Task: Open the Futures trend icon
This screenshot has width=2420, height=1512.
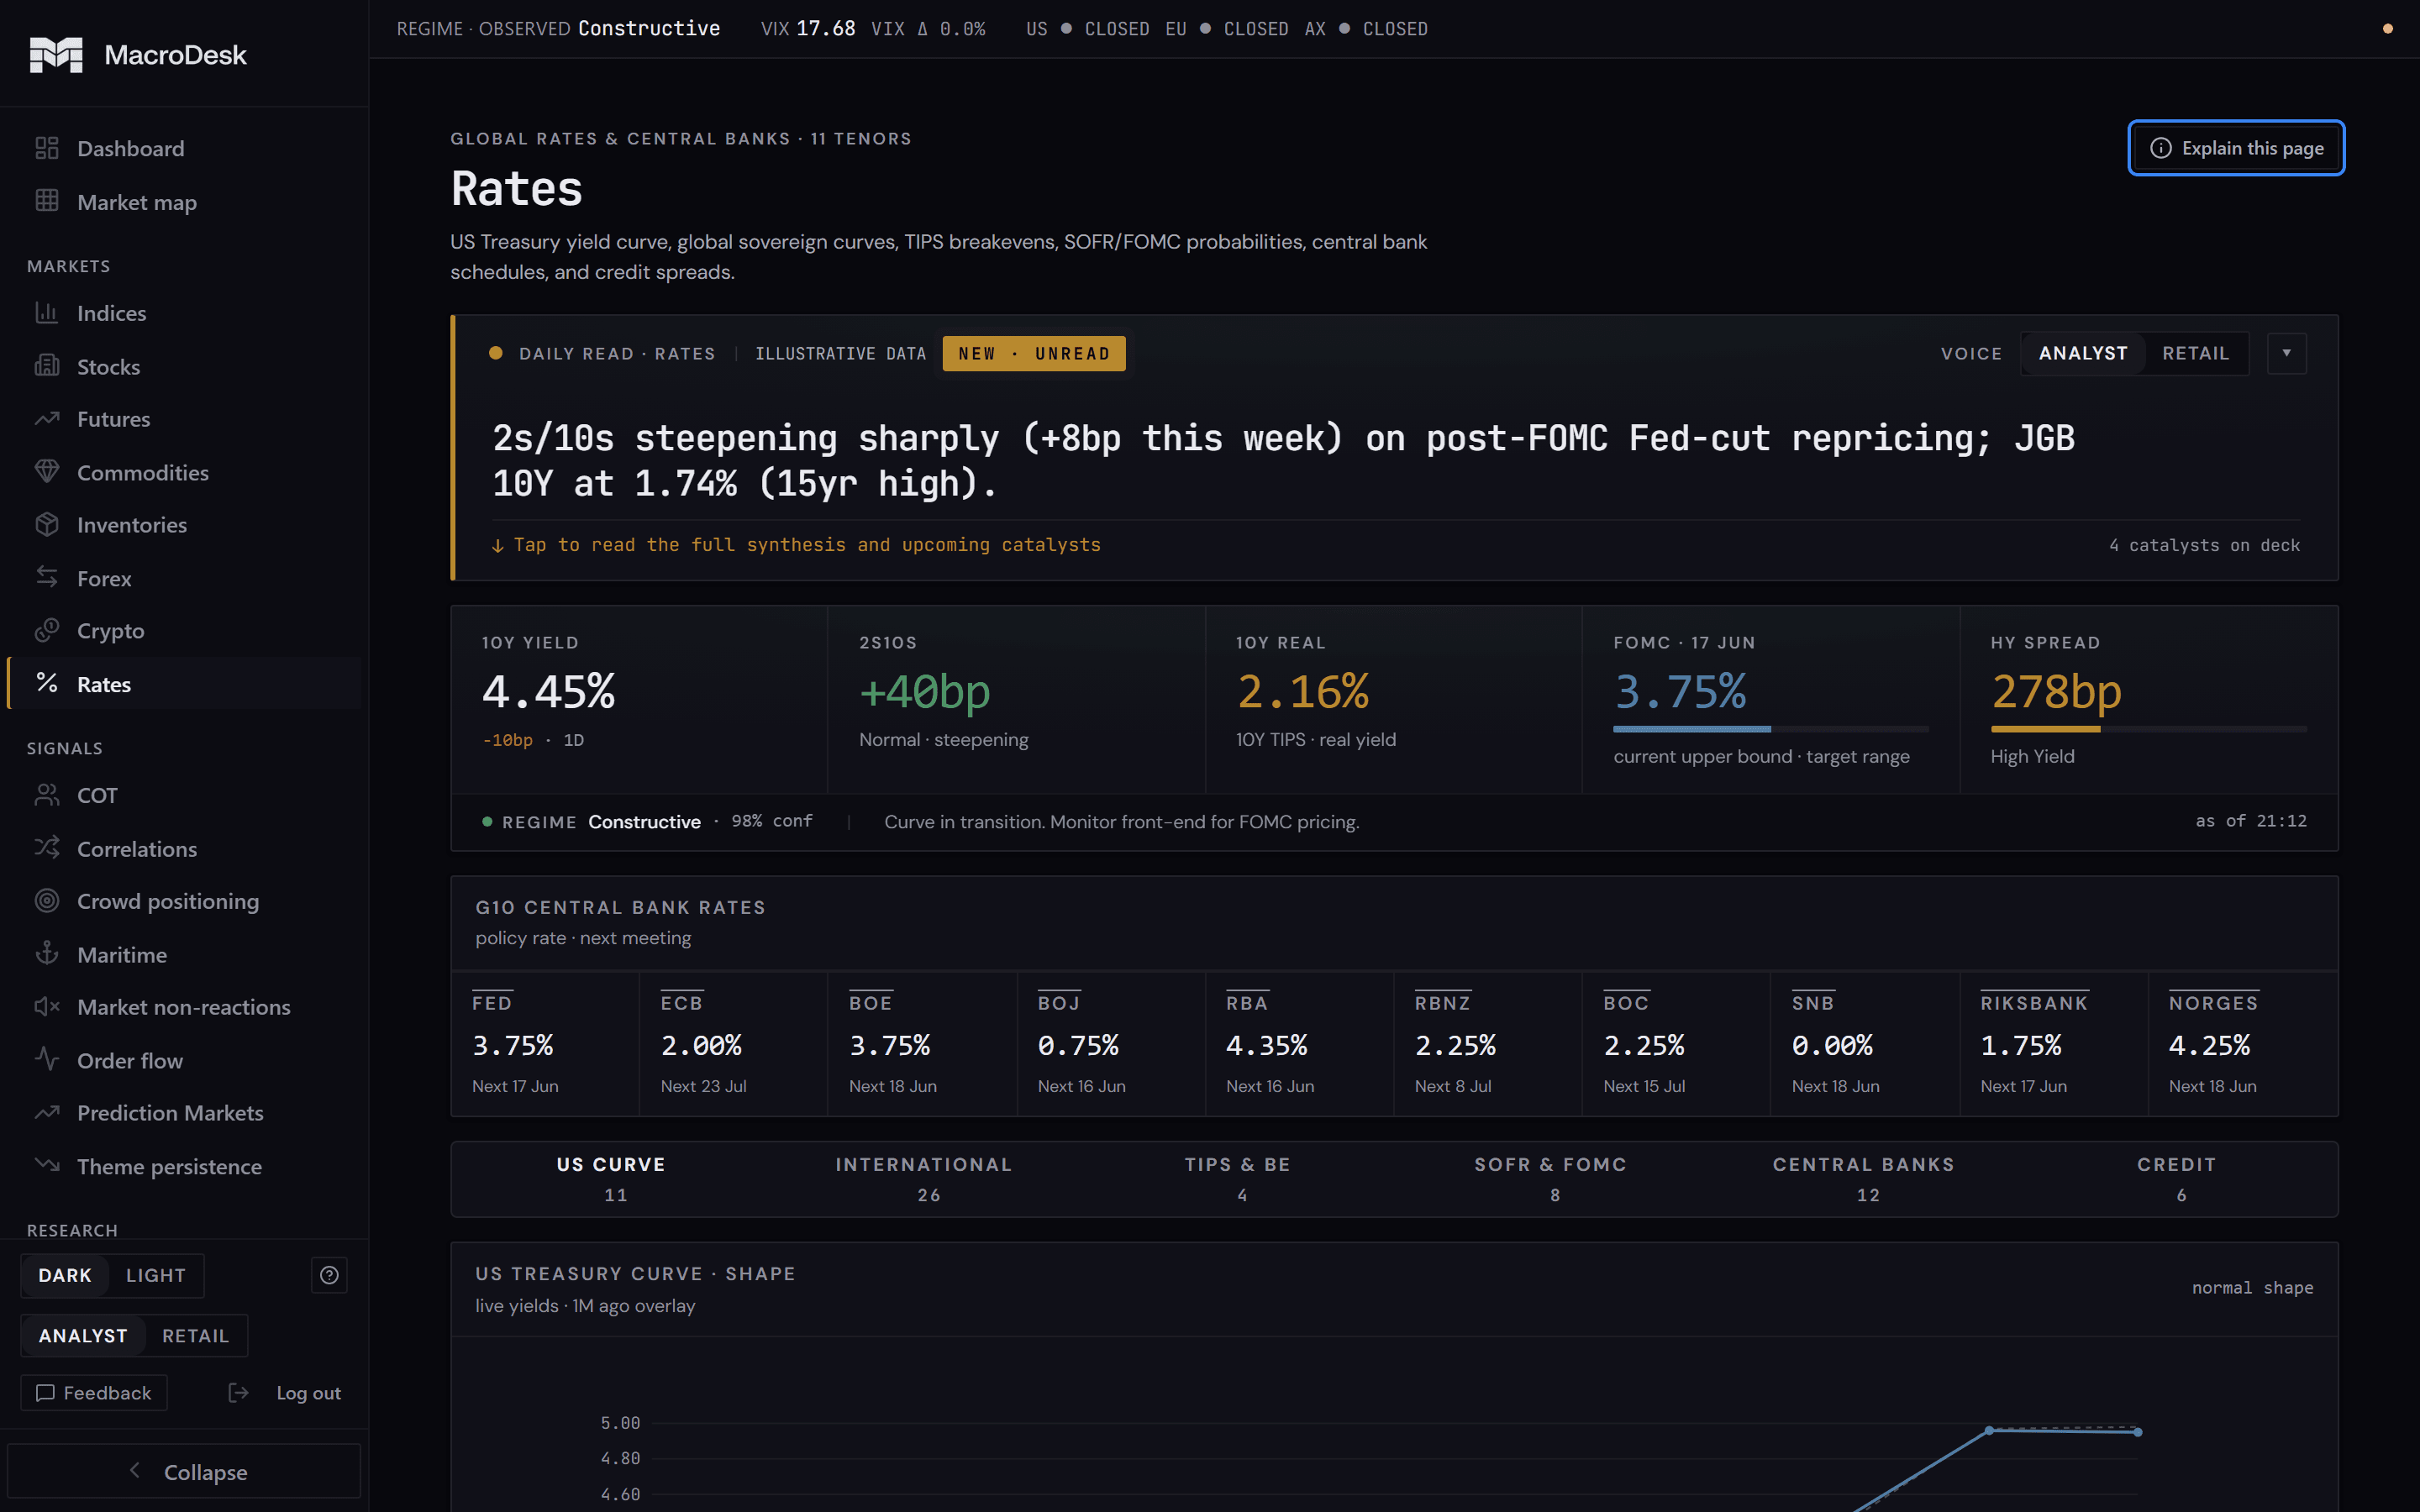Action: (x=47, y=419)
